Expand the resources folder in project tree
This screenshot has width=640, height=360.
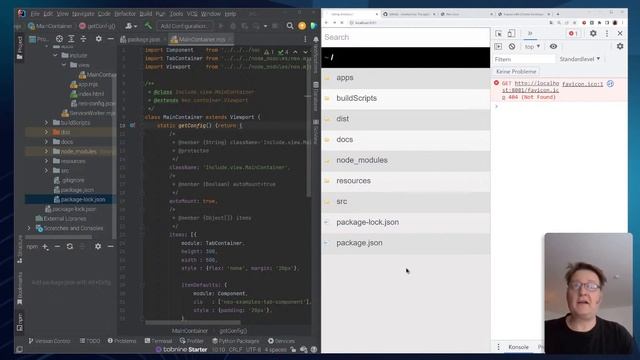[x=46, y=161]
